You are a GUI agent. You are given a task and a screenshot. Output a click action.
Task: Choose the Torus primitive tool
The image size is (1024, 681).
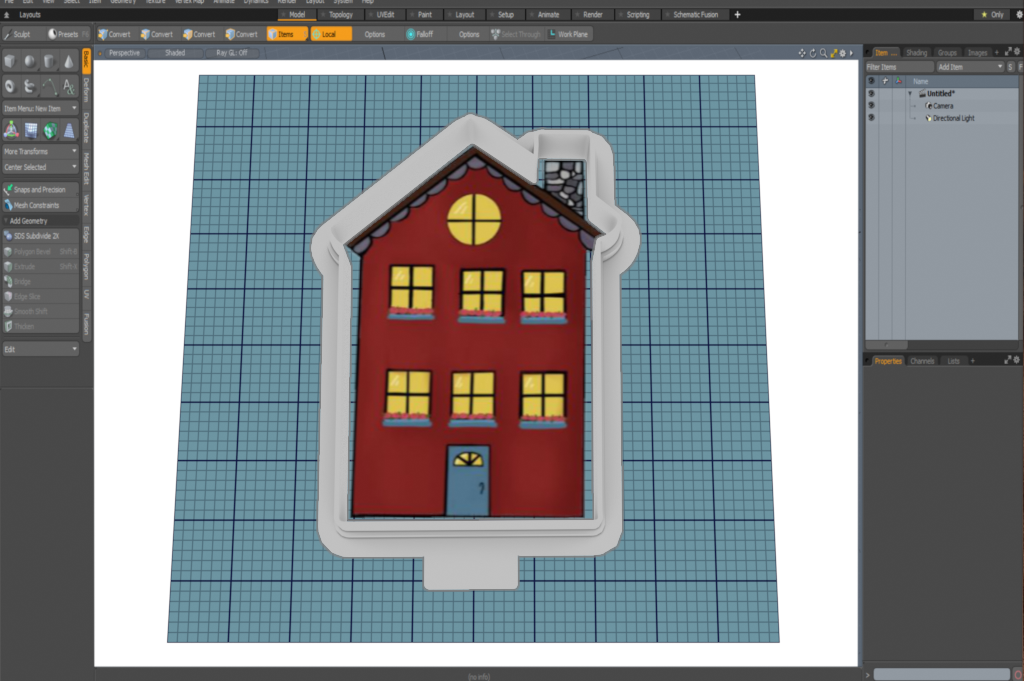tap(10, 86)
